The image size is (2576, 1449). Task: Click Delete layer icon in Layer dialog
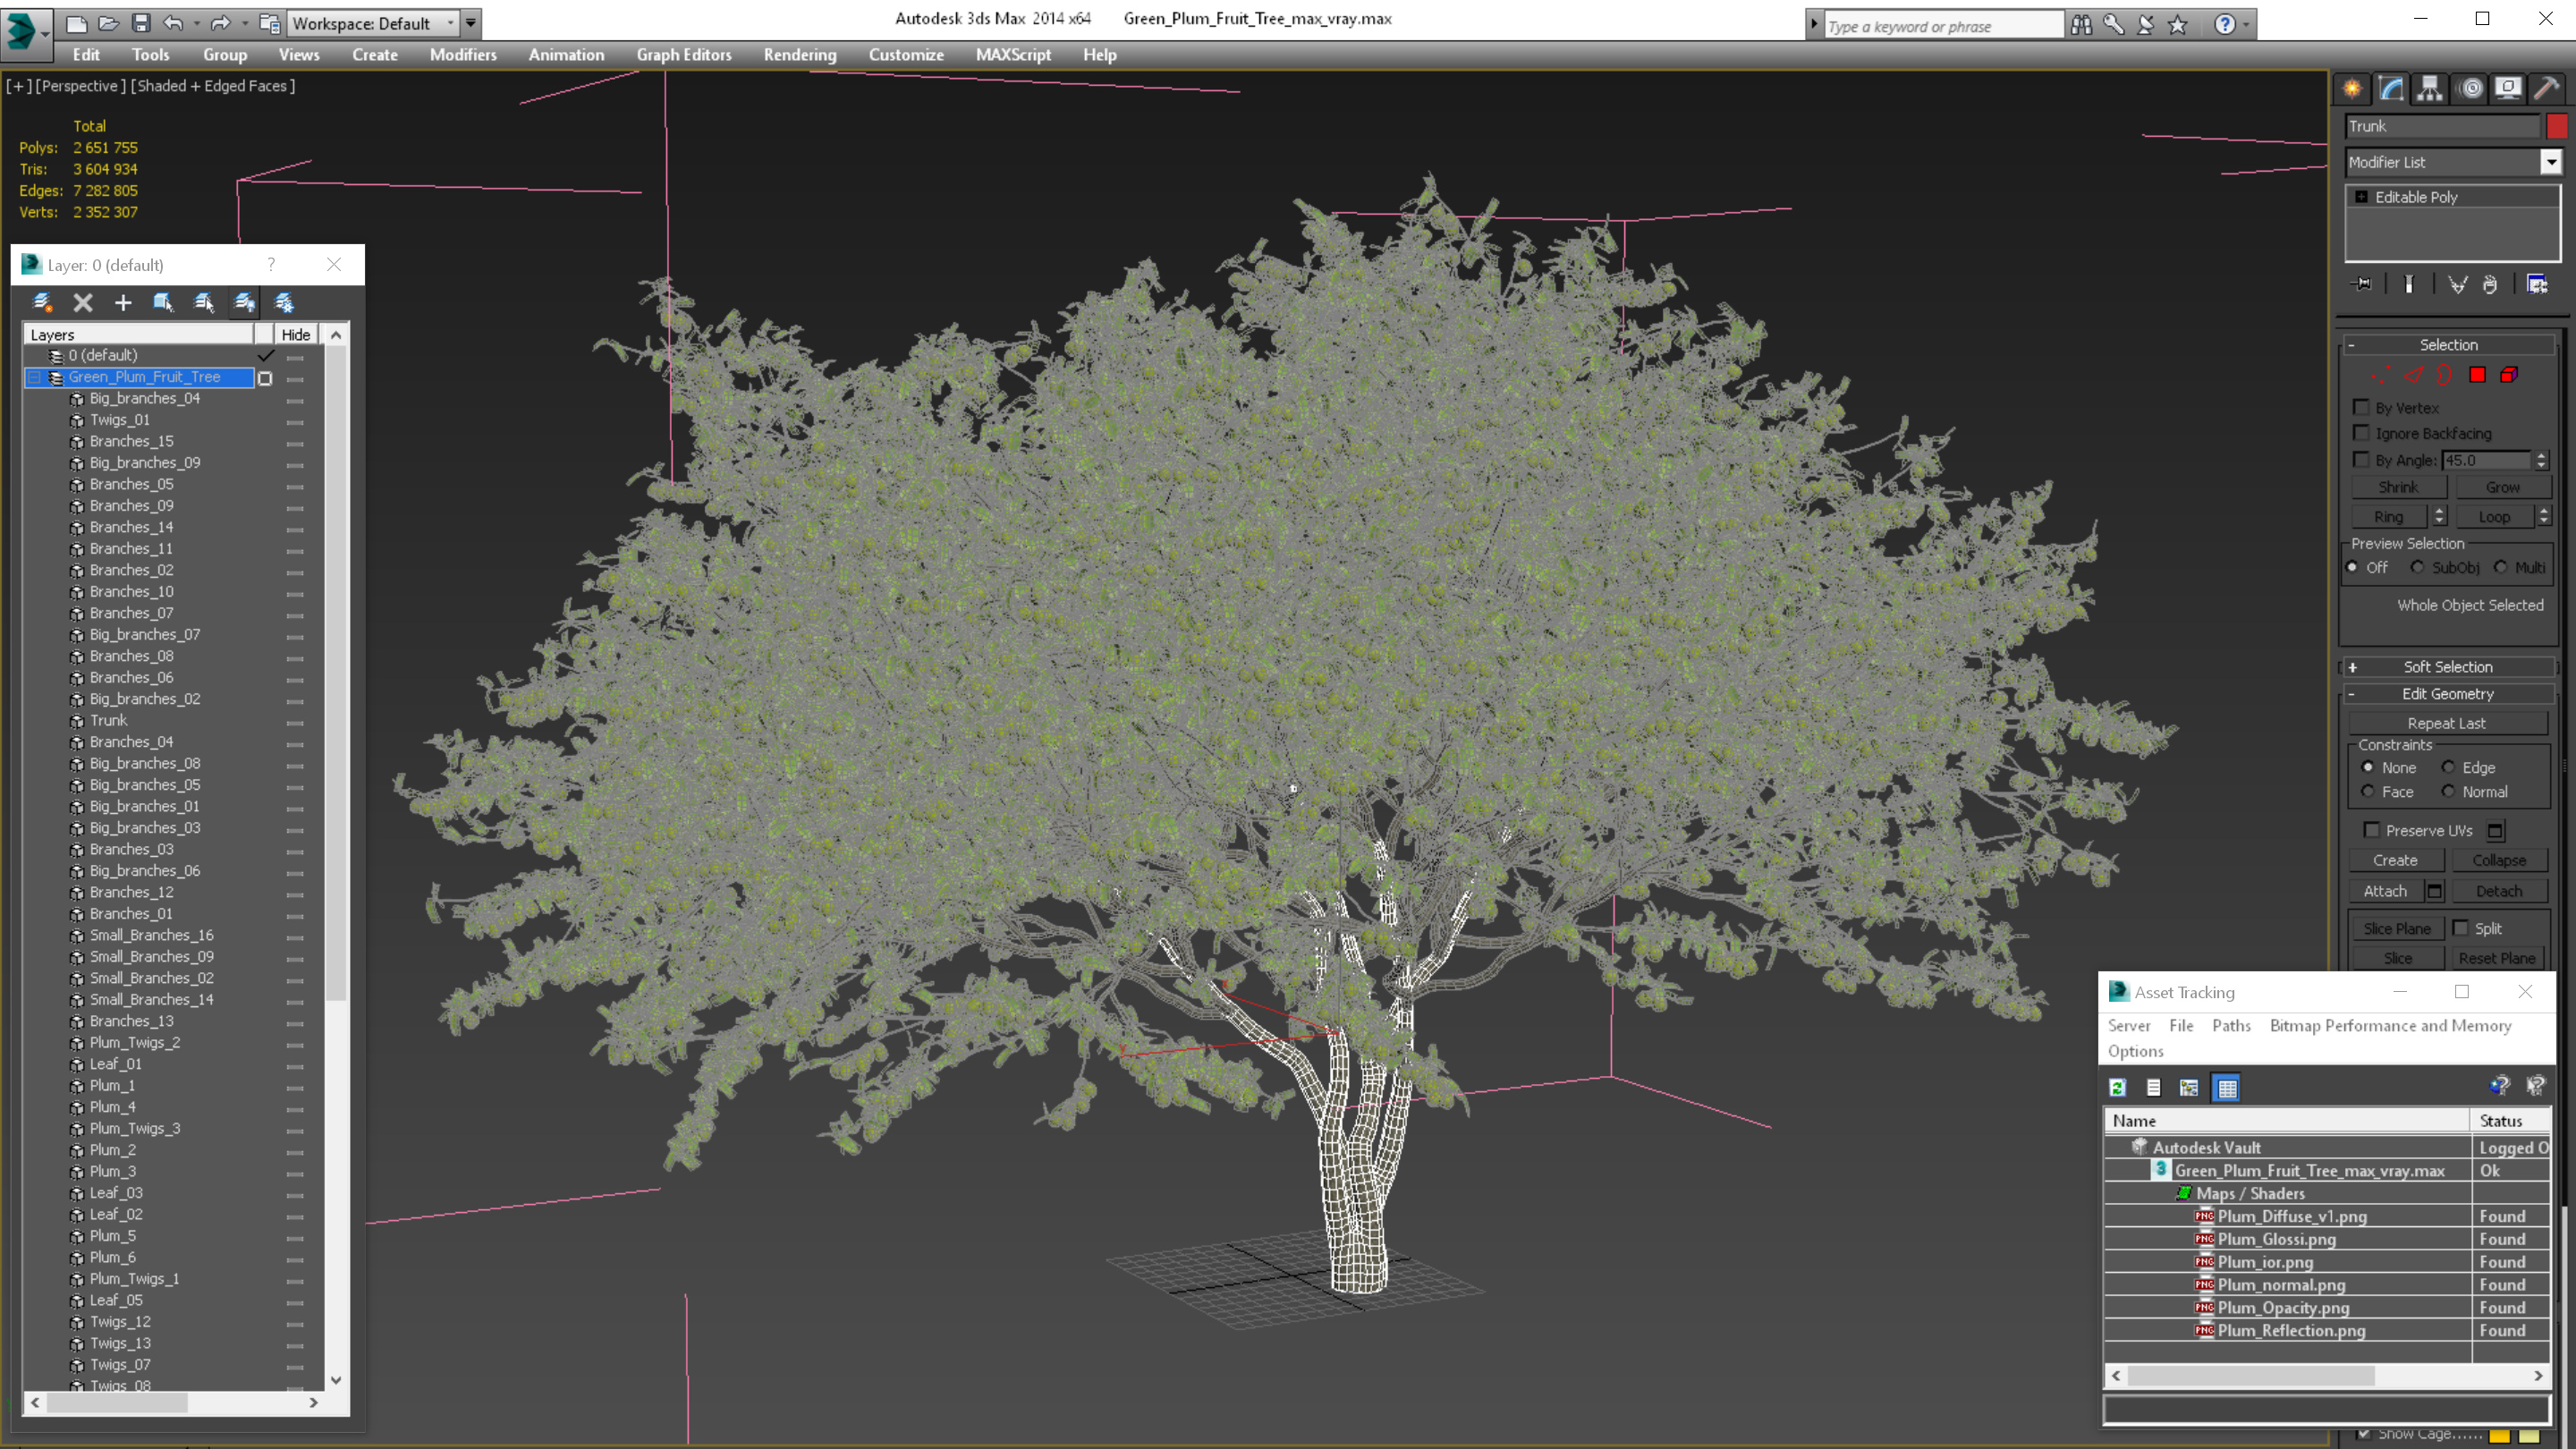click(83, 302)
